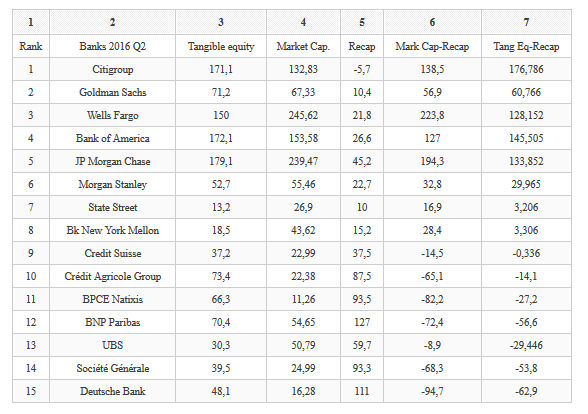Click the Tang Eq-Recap column header
The width and height of the screenshot is (588, 414).
point(526,46)
